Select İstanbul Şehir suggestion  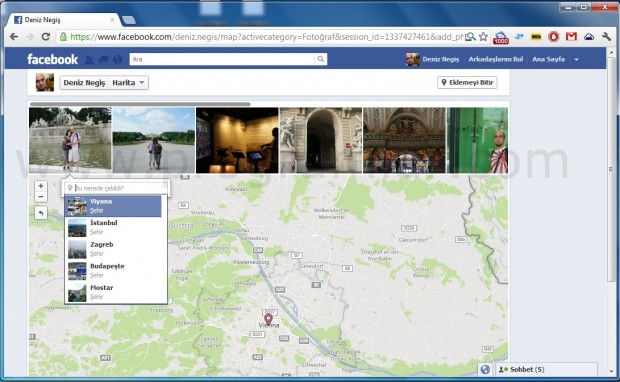coord(113,227)
